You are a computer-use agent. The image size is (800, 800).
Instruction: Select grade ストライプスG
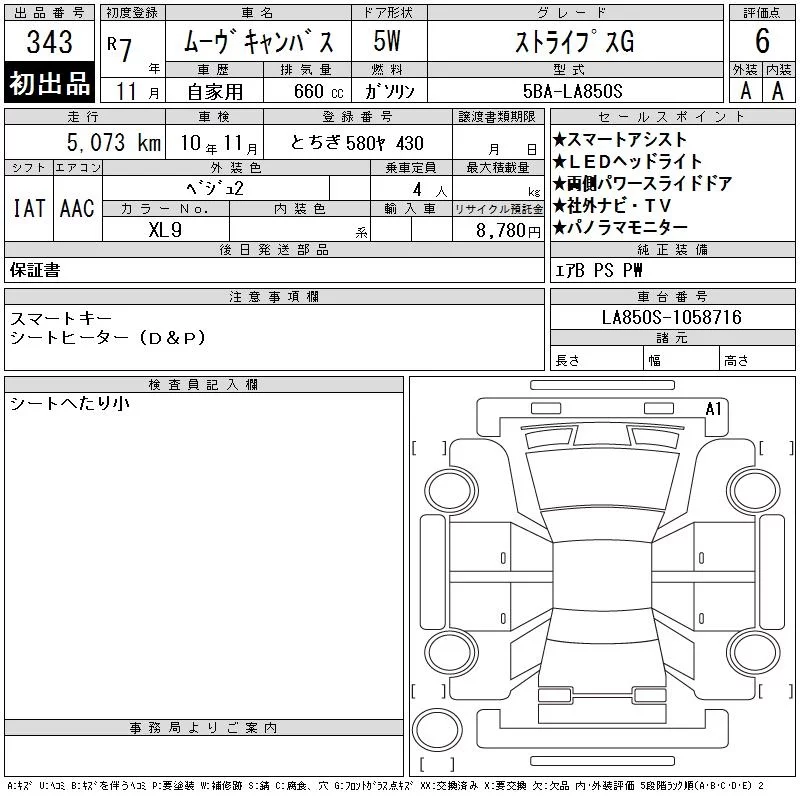[x=574, y=42]
